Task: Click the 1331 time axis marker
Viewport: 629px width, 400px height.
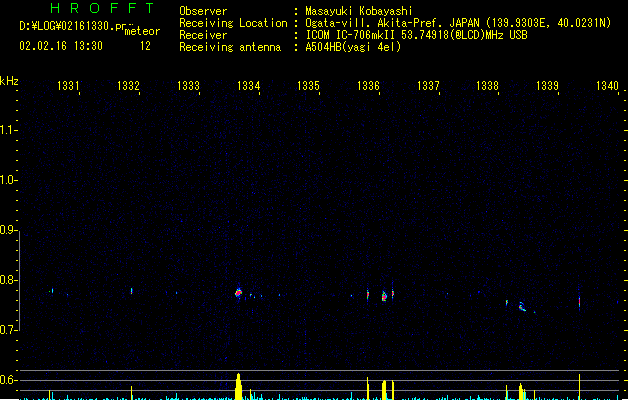Action: (68, 86)
